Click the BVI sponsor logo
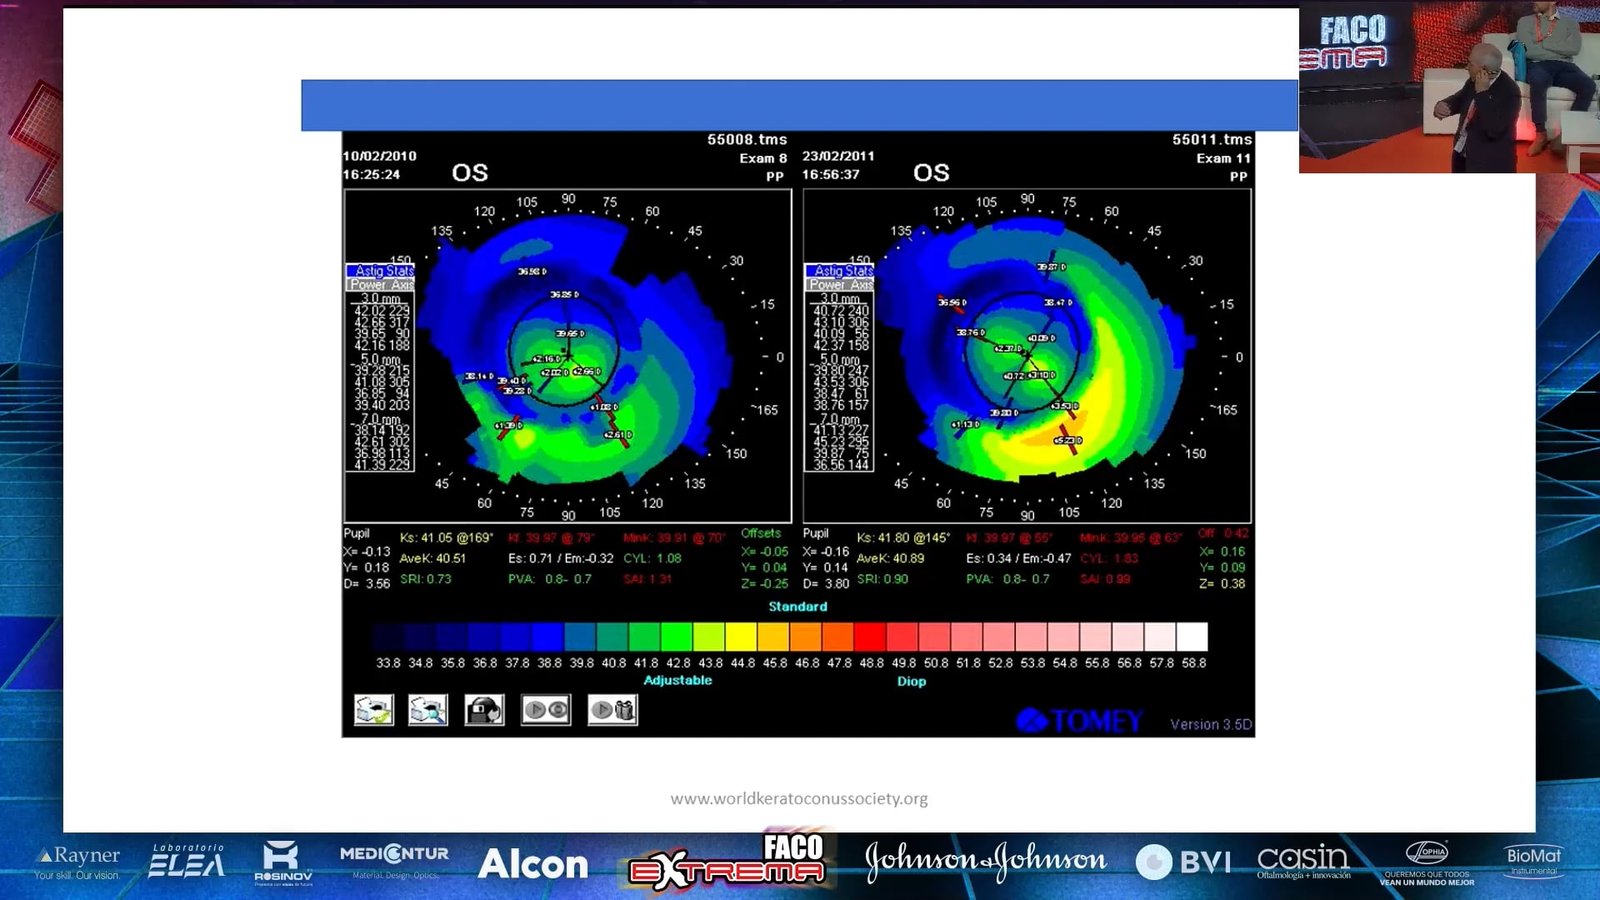 pos(1184,861)
